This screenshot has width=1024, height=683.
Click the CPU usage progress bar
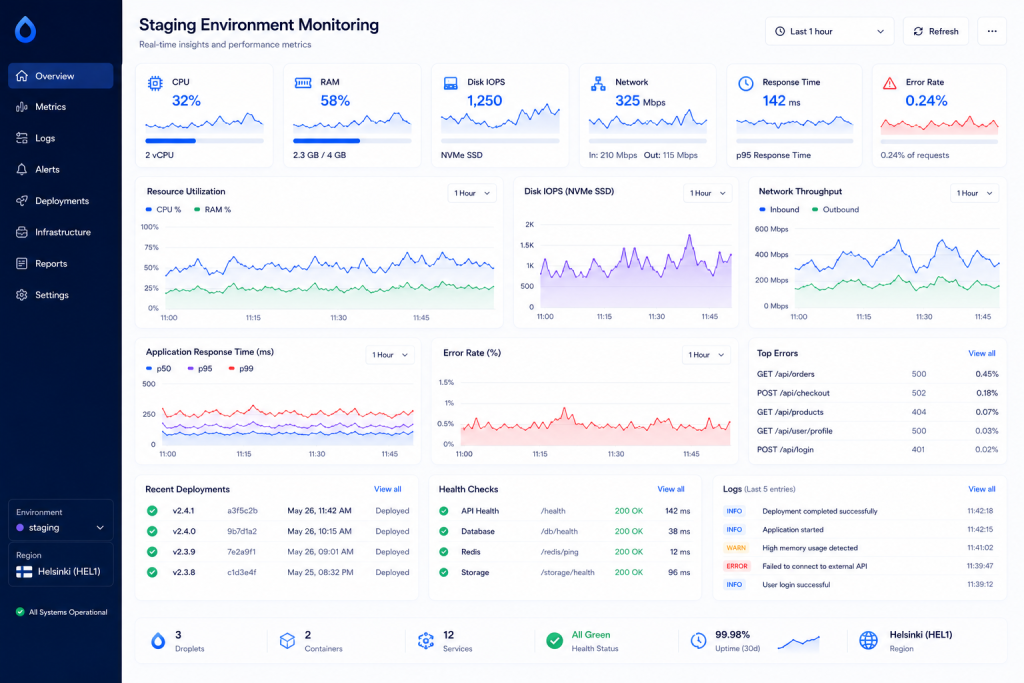pyautogui.click(x=204, y=141)
